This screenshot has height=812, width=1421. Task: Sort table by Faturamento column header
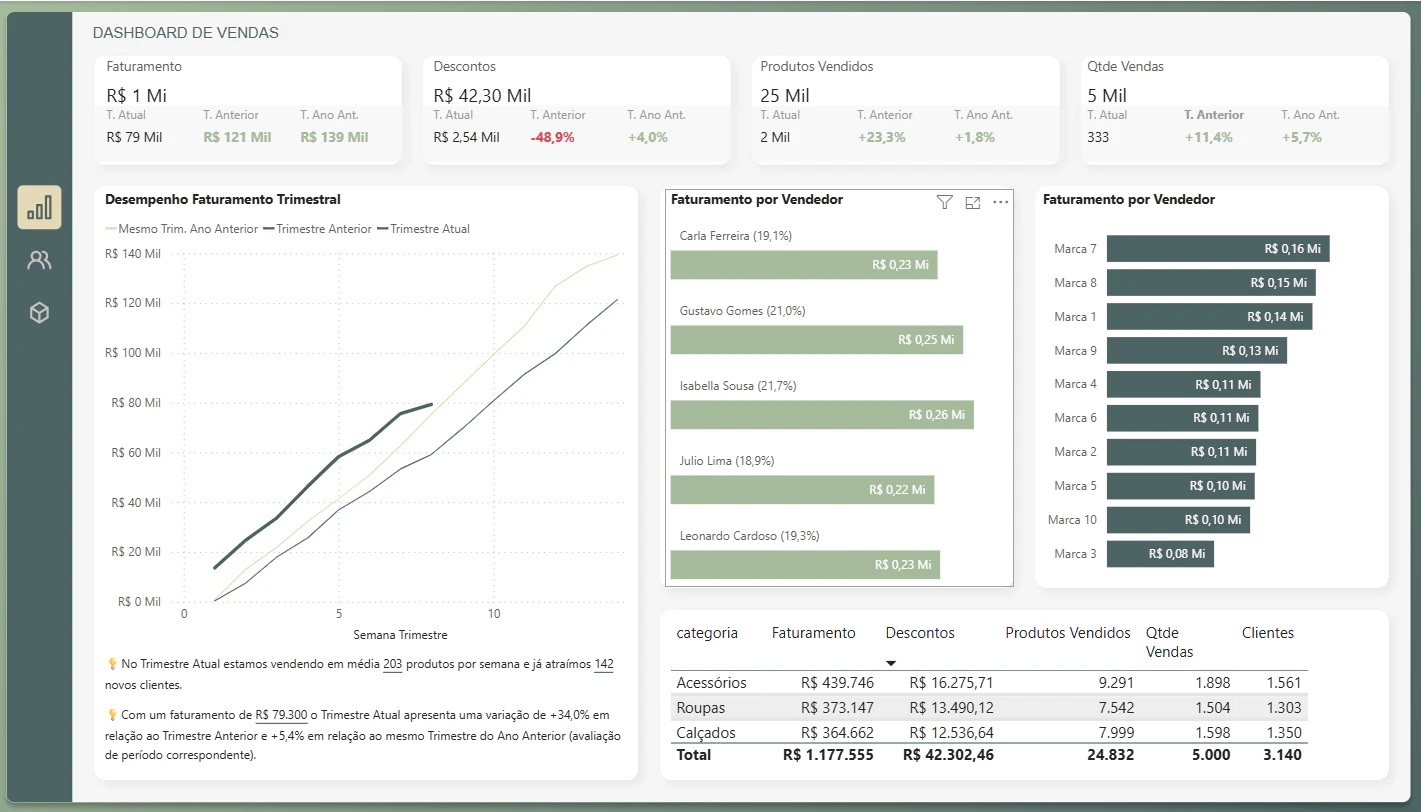point(813,633)
